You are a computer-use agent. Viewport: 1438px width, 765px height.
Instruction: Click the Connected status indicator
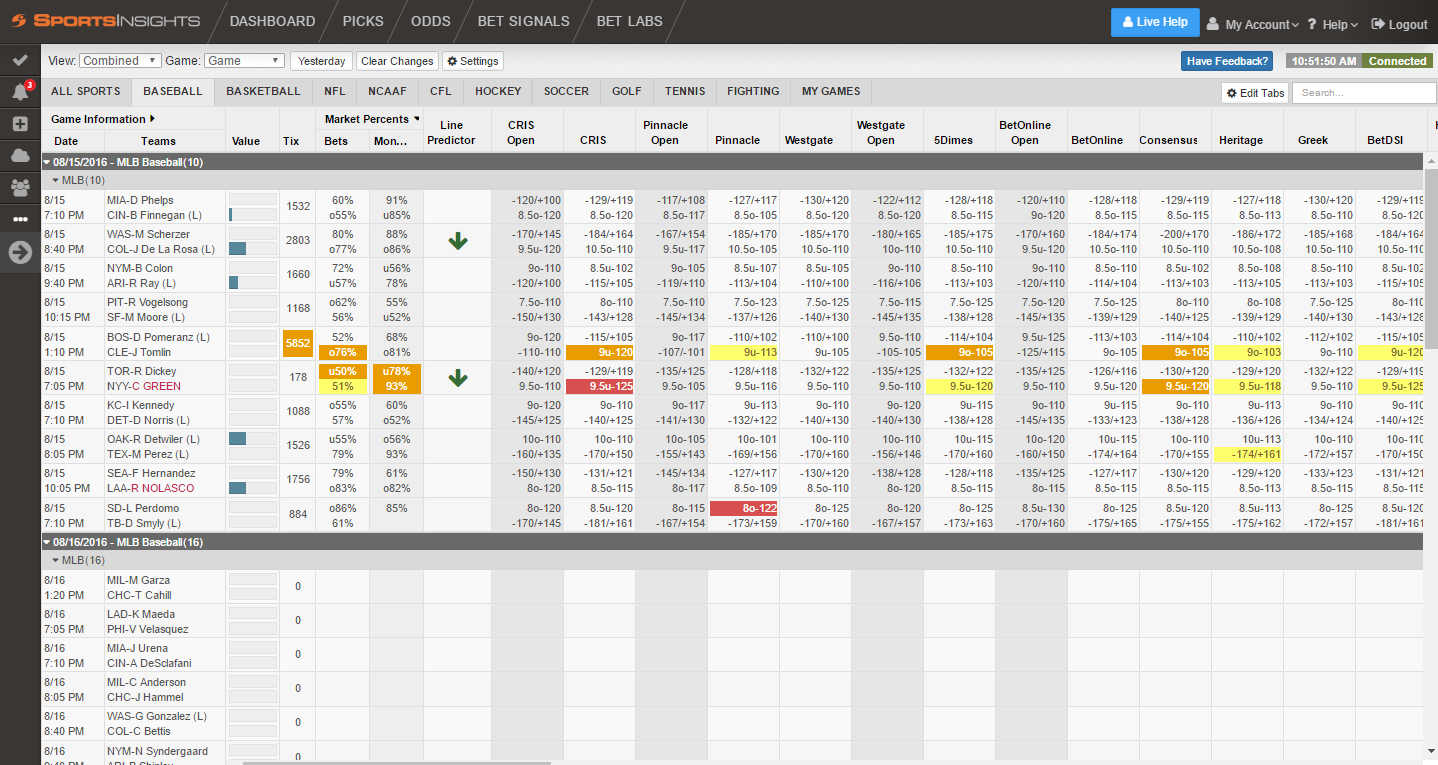click(1397, 61)
